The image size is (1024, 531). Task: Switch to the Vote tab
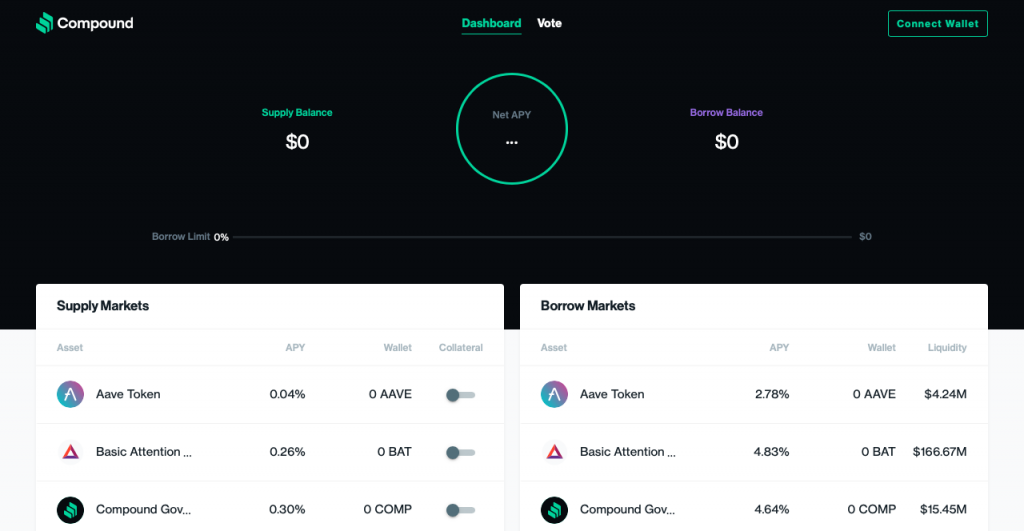549,24
